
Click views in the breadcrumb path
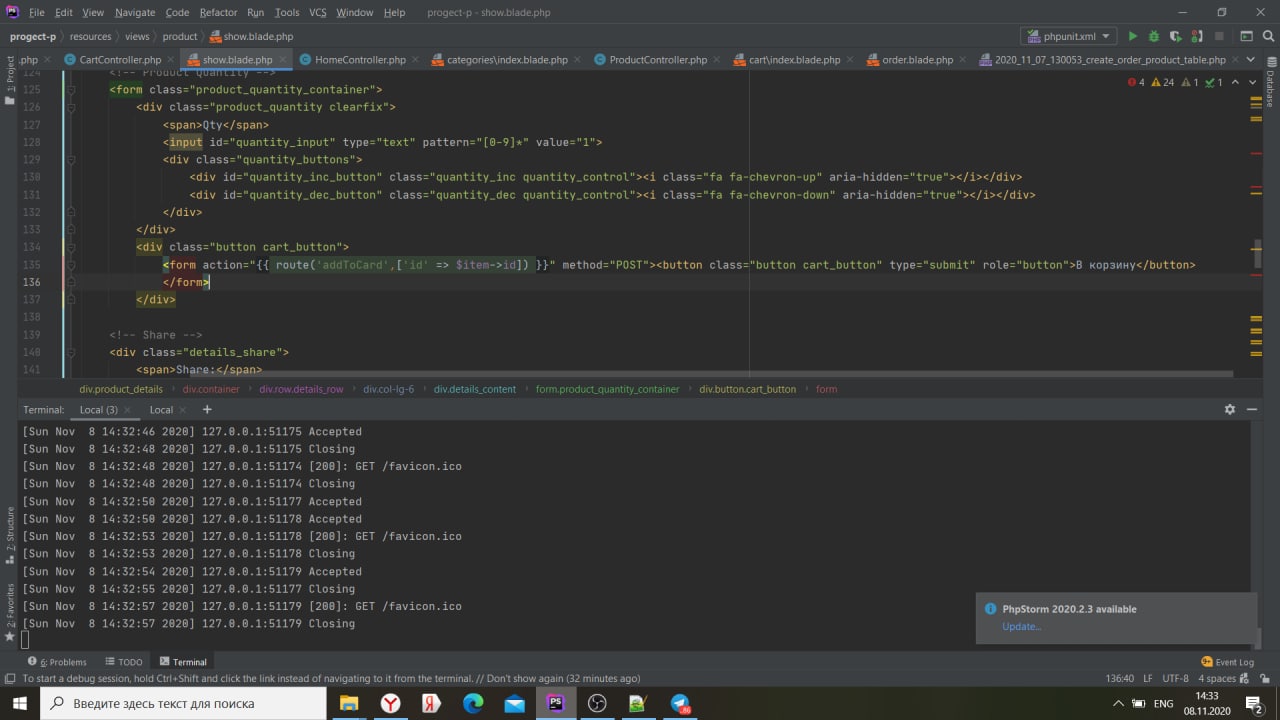(137, 36)
